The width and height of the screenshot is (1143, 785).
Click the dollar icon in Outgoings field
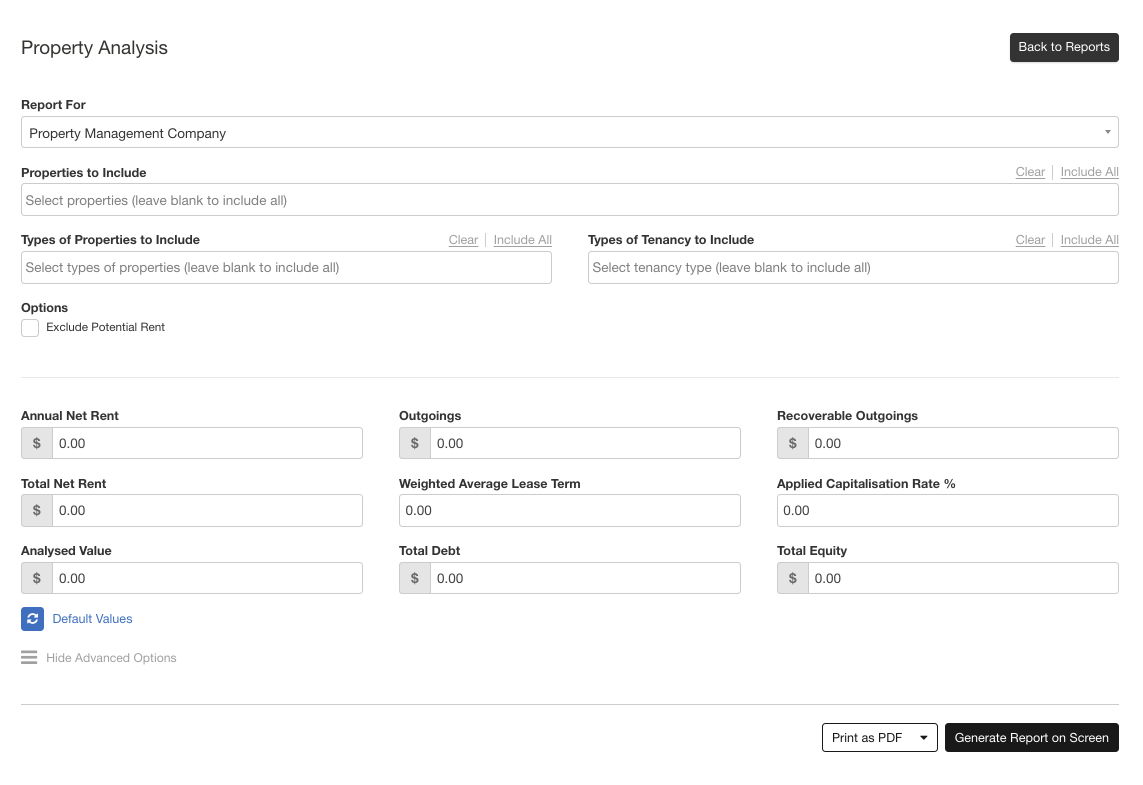coord(415,443)
